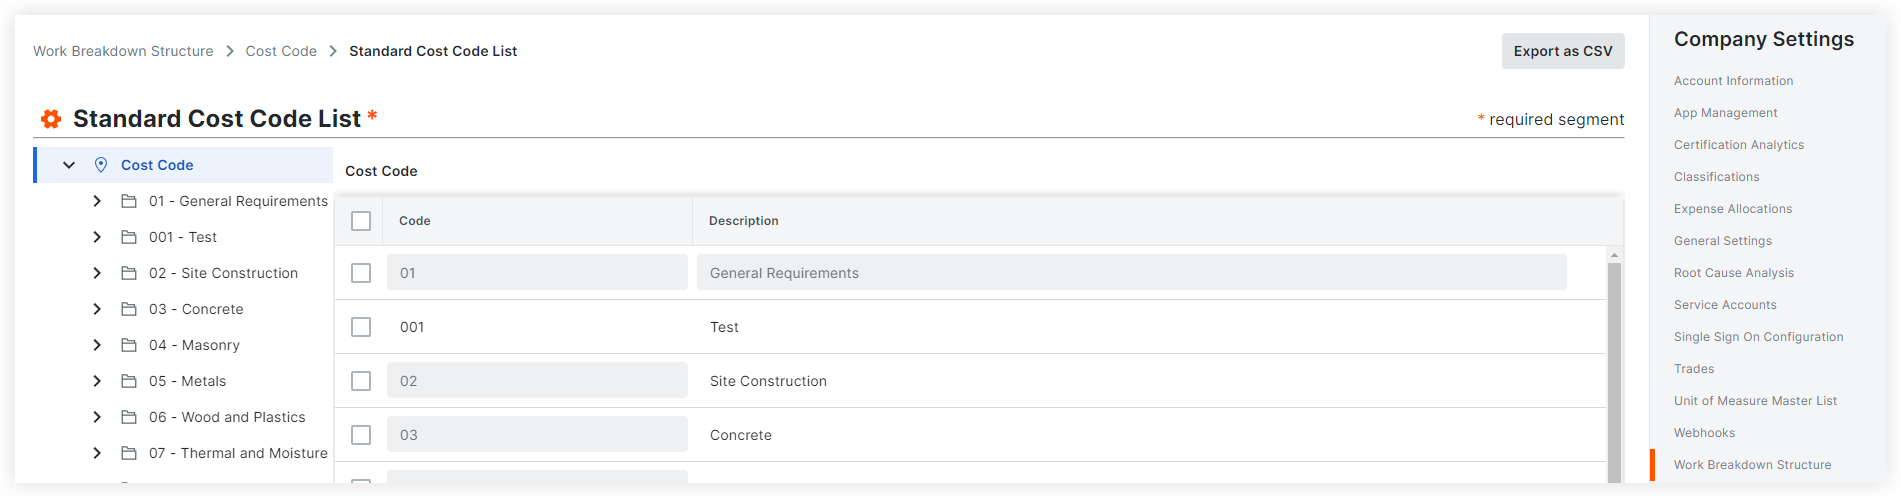Export the cost code list as CSV
This screenshot has height=498, width=1901.
tap(1562, 51)
